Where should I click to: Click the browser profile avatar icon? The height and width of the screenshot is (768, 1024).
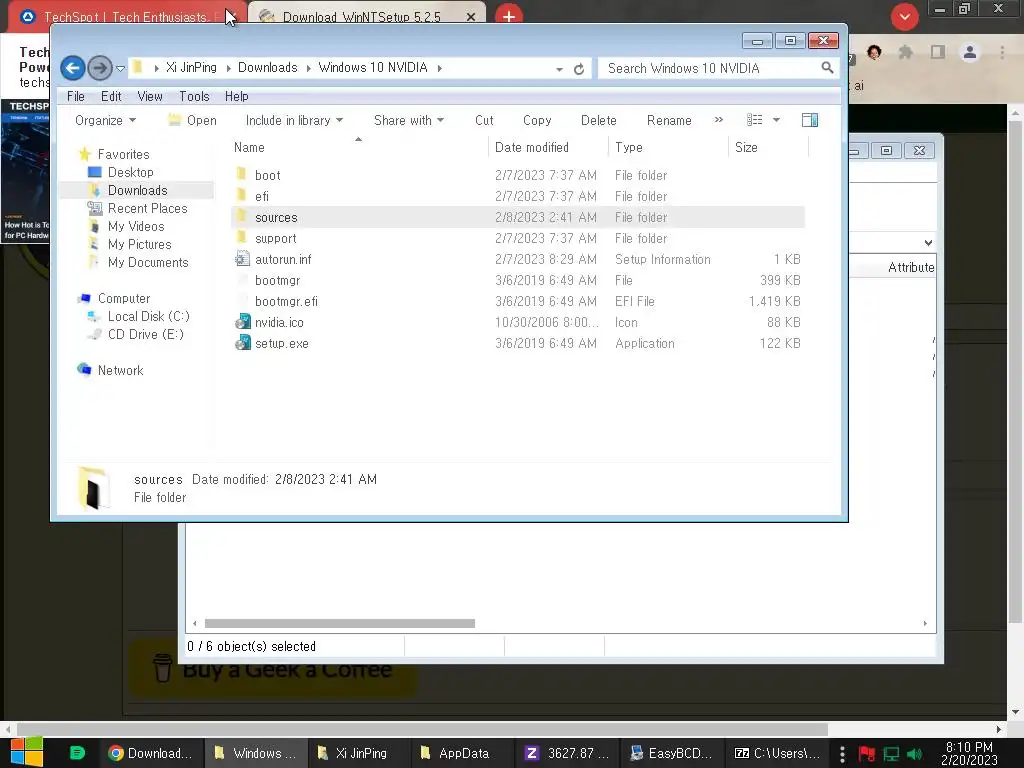tap(970, 52)
